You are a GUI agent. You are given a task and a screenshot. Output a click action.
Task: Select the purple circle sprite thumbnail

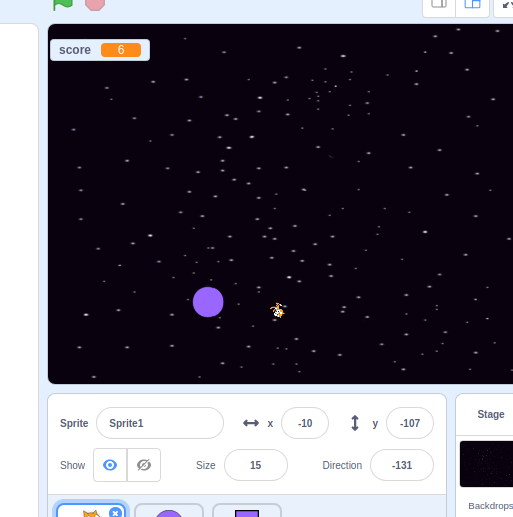click(169, 511)
